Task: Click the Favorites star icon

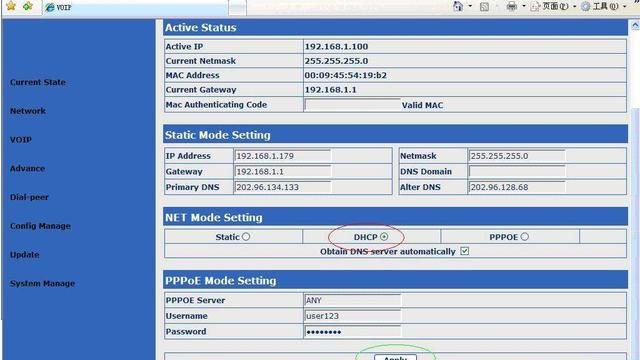Action: pyautogui.click(x=11, y=6)
